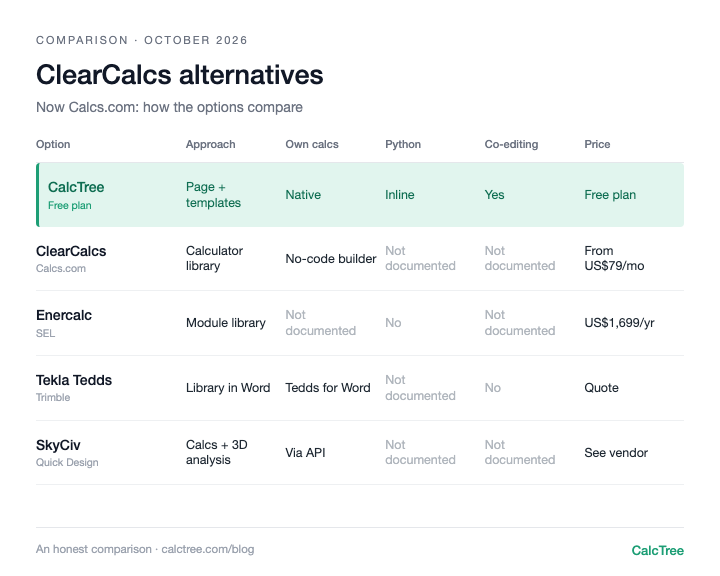
Task: Click the ClearCalcs alternatives heading
Action: click(180, 75)
